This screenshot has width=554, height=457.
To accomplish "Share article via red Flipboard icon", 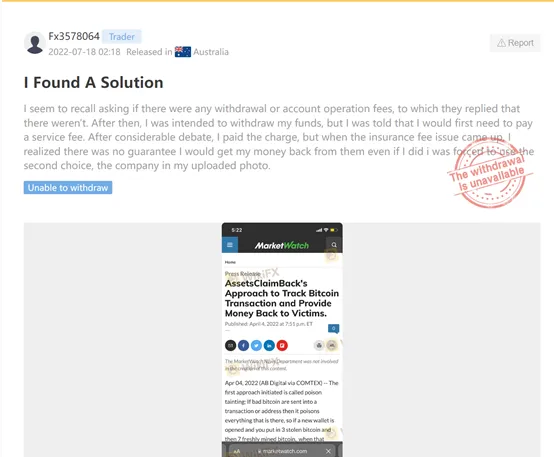I will pyautogui.click(x=282, y=345).
